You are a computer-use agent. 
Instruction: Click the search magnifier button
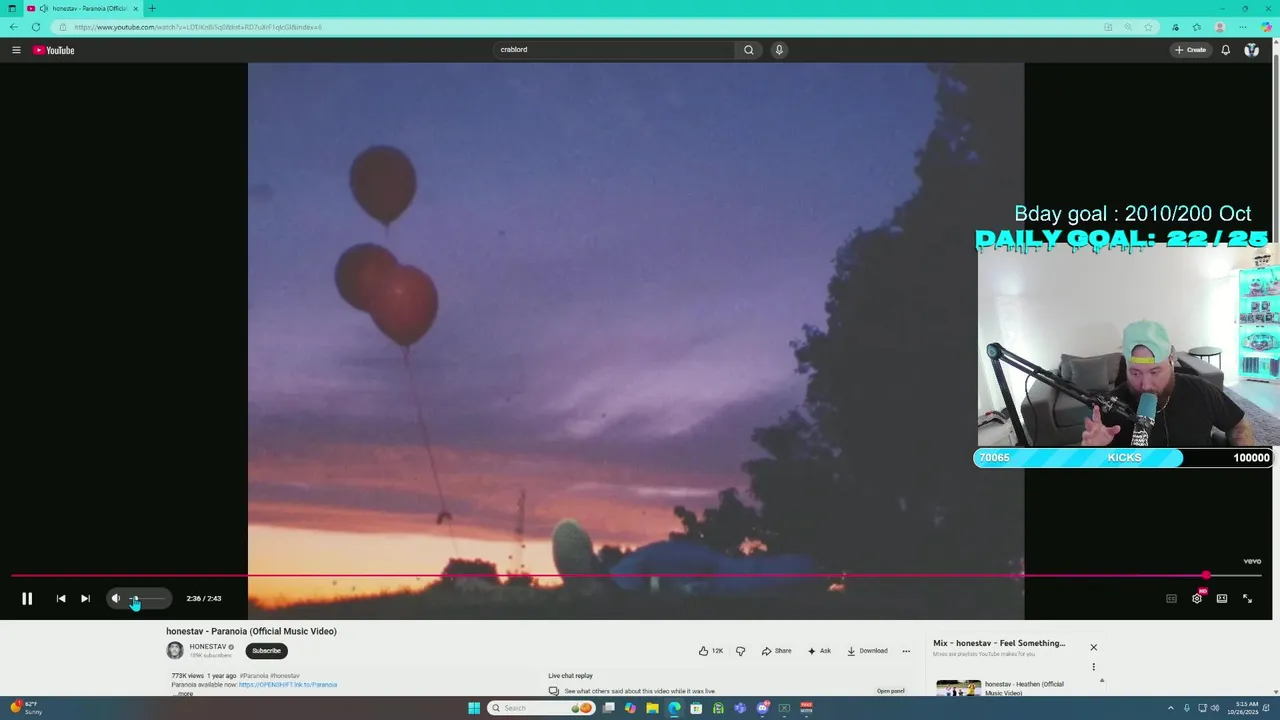pos(748,50)
